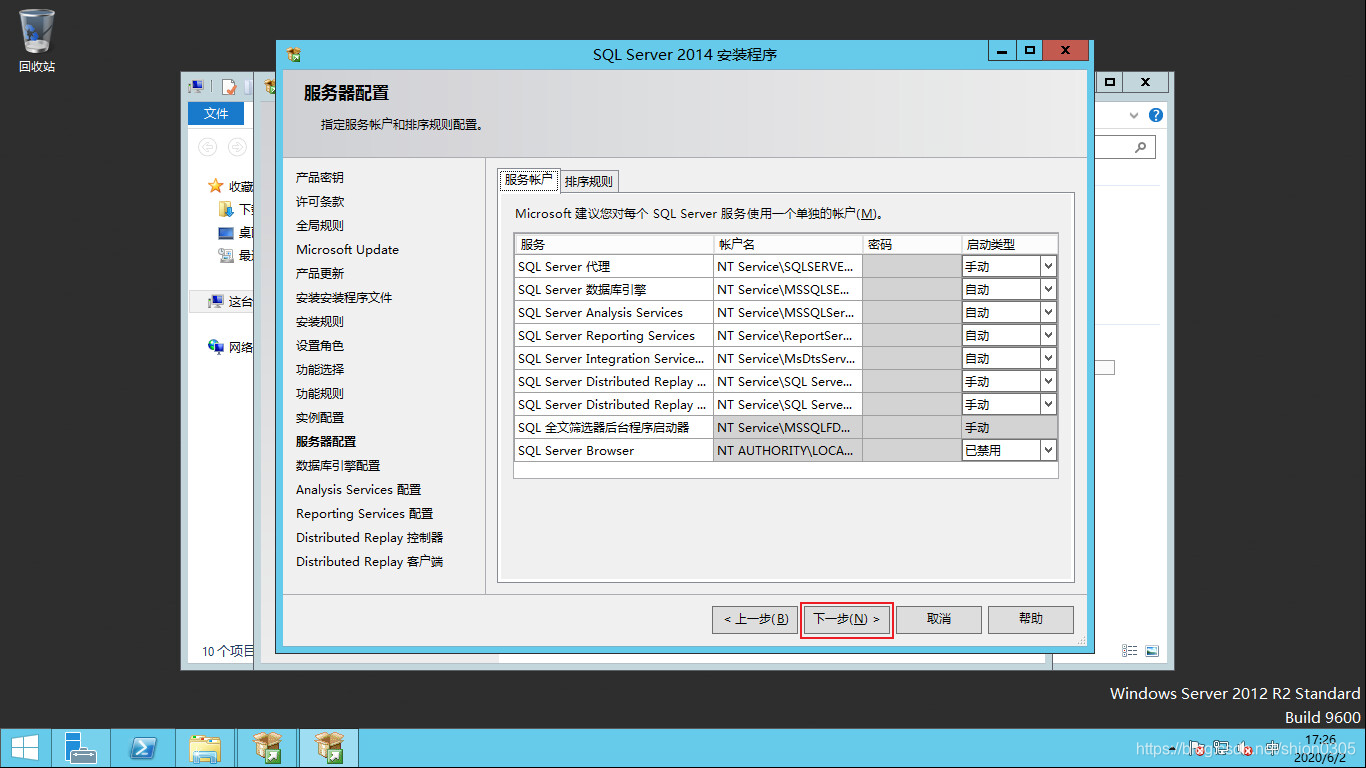Click account name NT Service\MsDtsServ... cell
The image size is (1366, 768).
787,358
